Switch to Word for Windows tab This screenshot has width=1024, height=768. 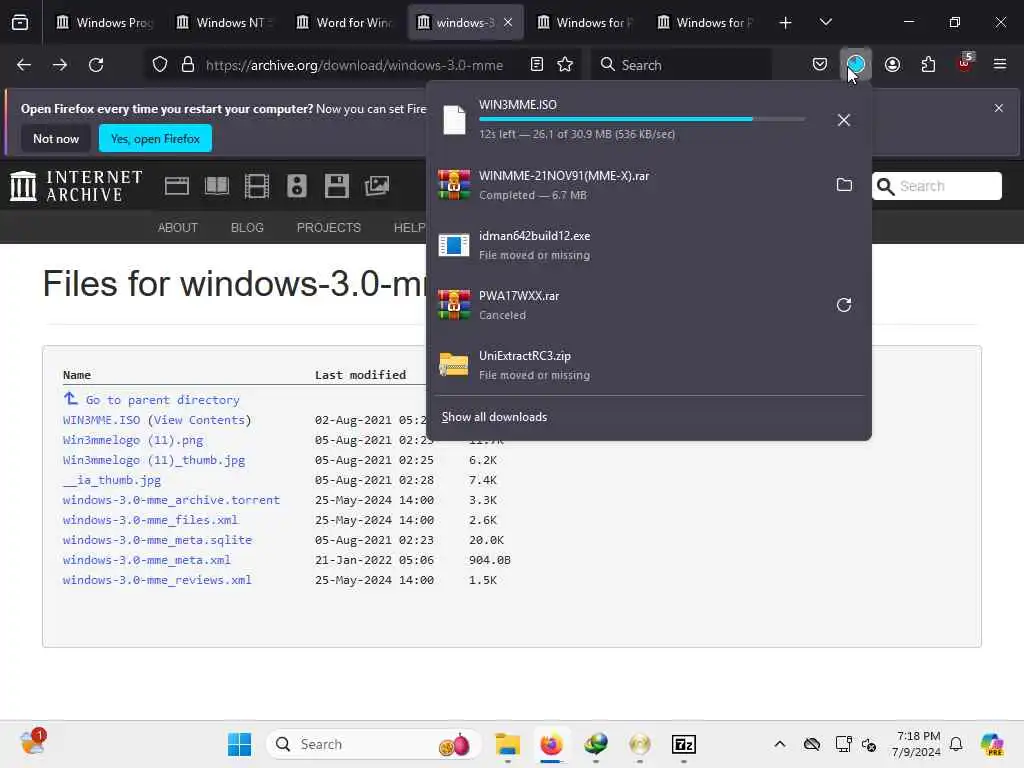(x=346, y=23)
